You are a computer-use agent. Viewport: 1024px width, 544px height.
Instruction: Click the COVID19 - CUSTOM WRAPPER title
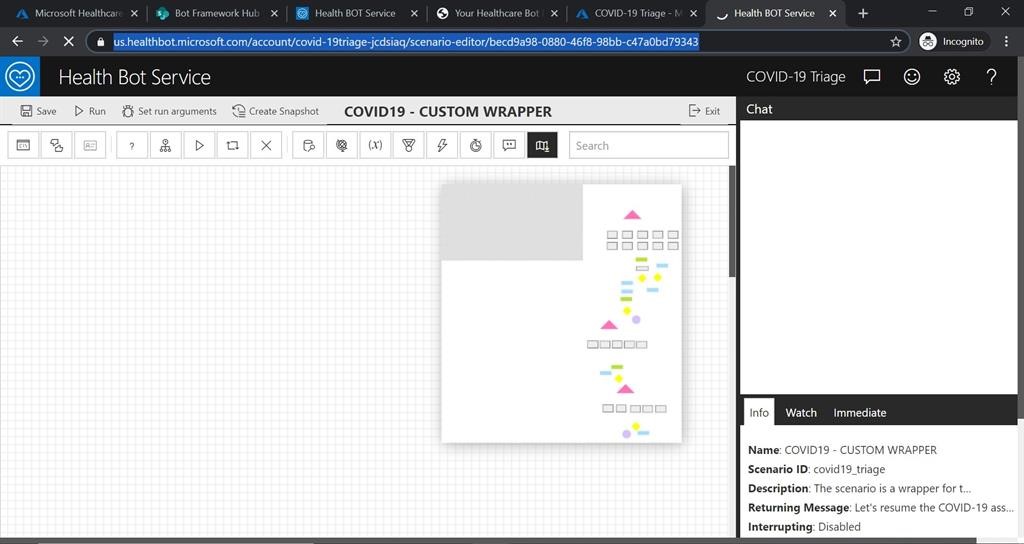click(448, 112)
